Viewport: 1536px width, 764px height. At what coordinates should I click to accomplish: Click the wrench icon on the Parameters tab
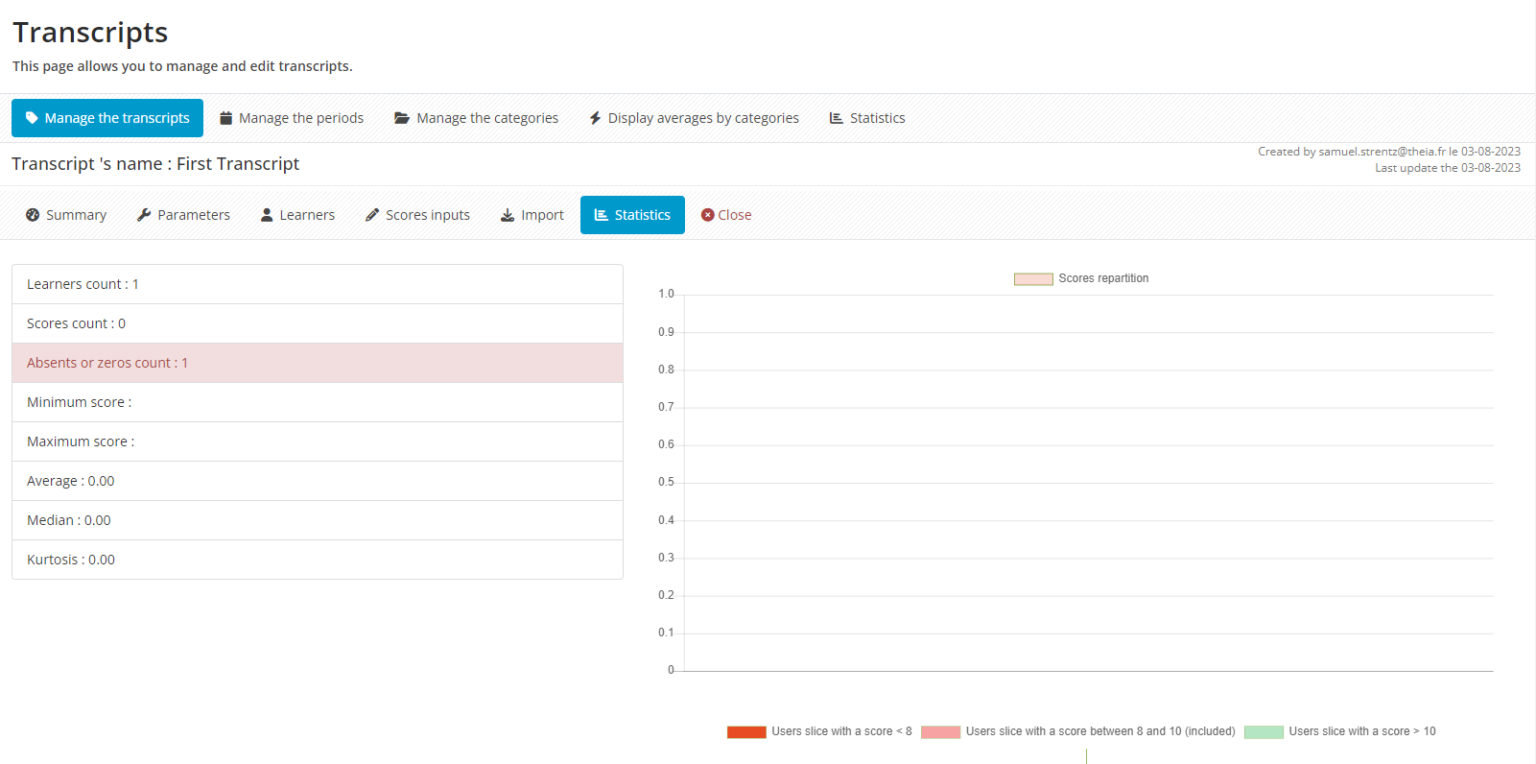coord(143,214)
